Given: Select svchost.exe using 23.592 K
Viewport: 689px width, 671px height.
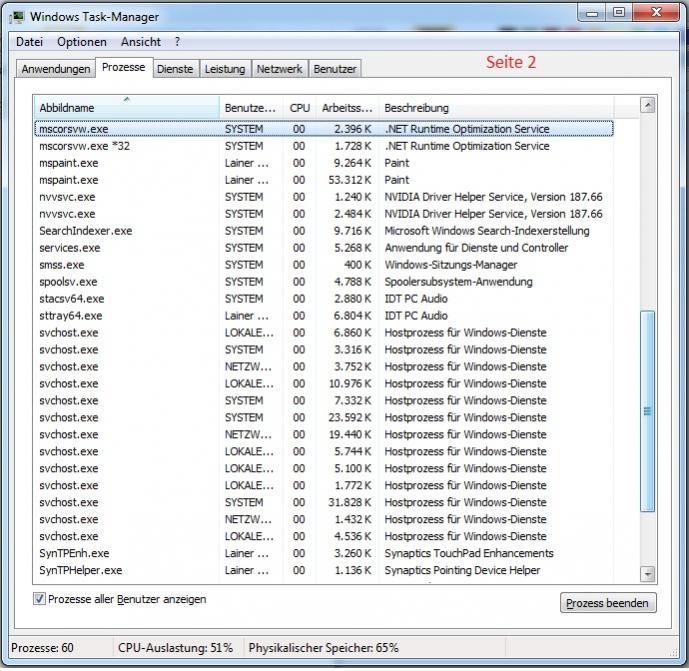Looking at the screenshot, I should point(324,417).
